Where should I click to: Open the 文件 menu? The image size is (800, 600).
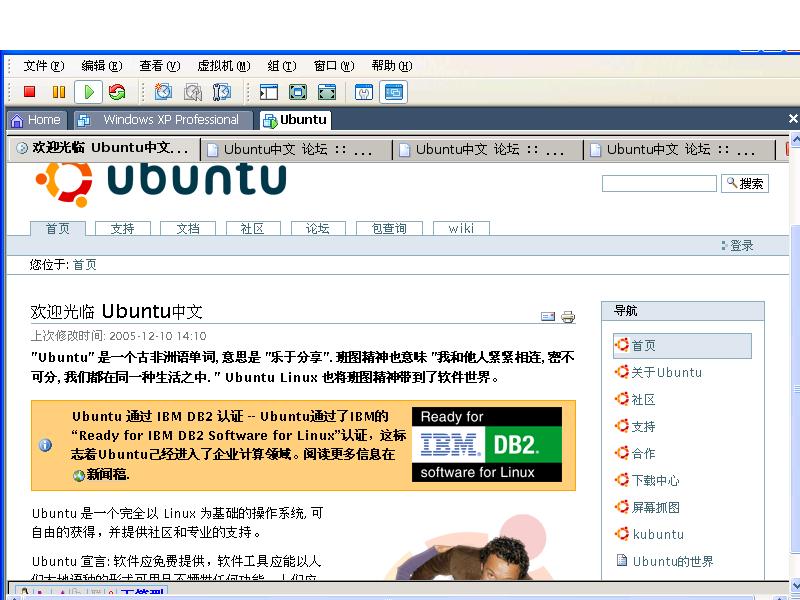44,66
